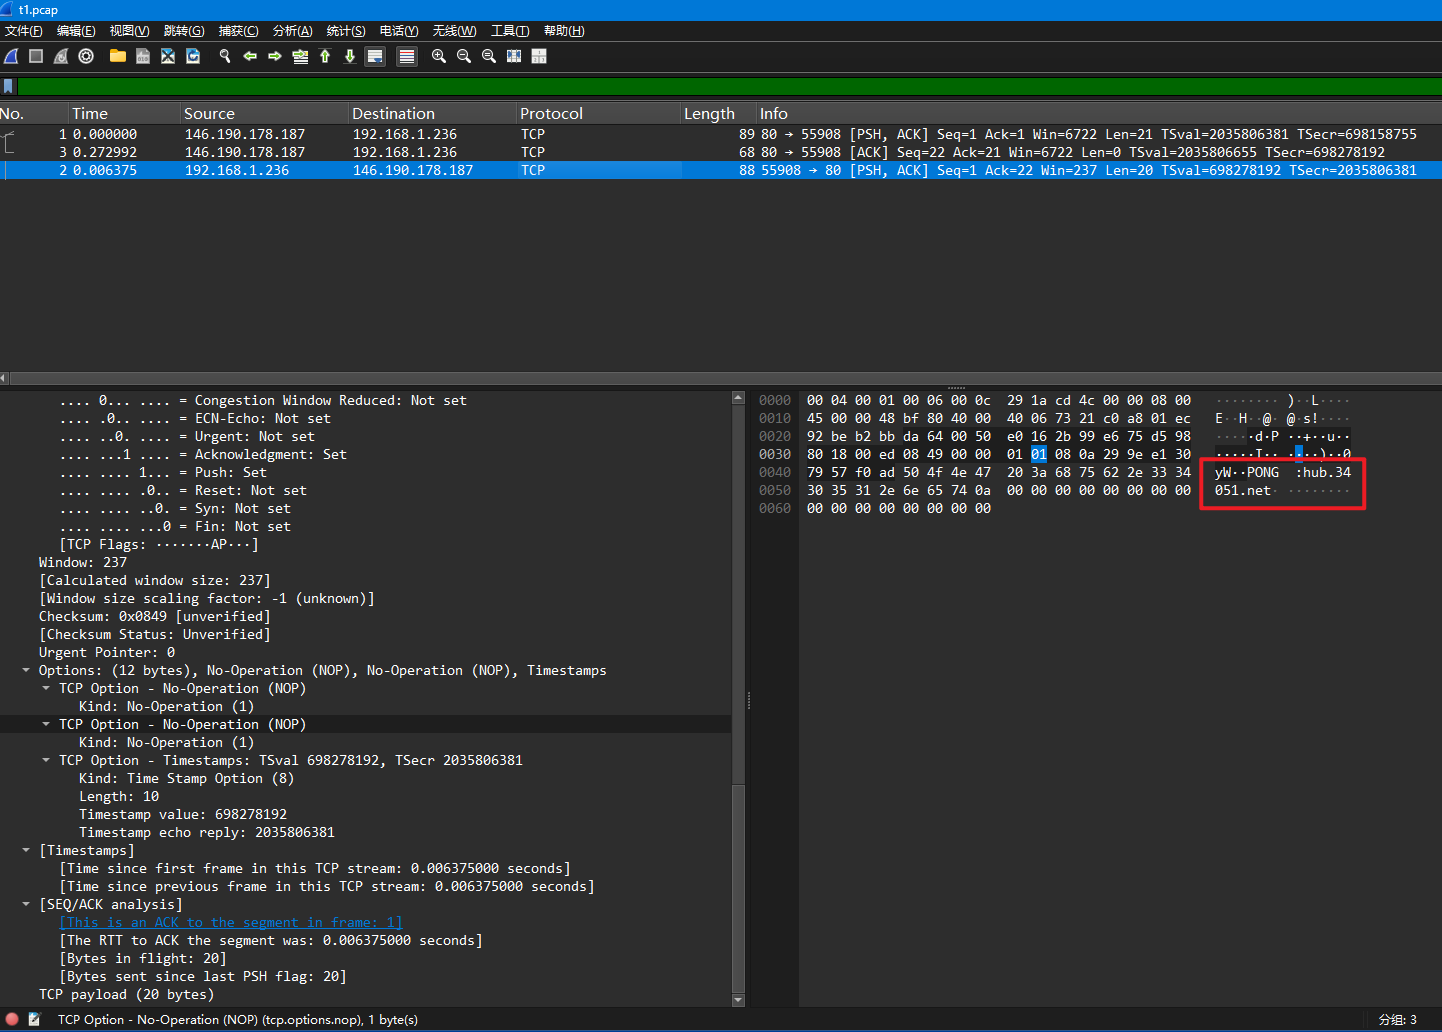The height and width of the screenshot is (1032, 1442).
Task: Click the find packet magnifier icon
Action: tap(225, 56)
